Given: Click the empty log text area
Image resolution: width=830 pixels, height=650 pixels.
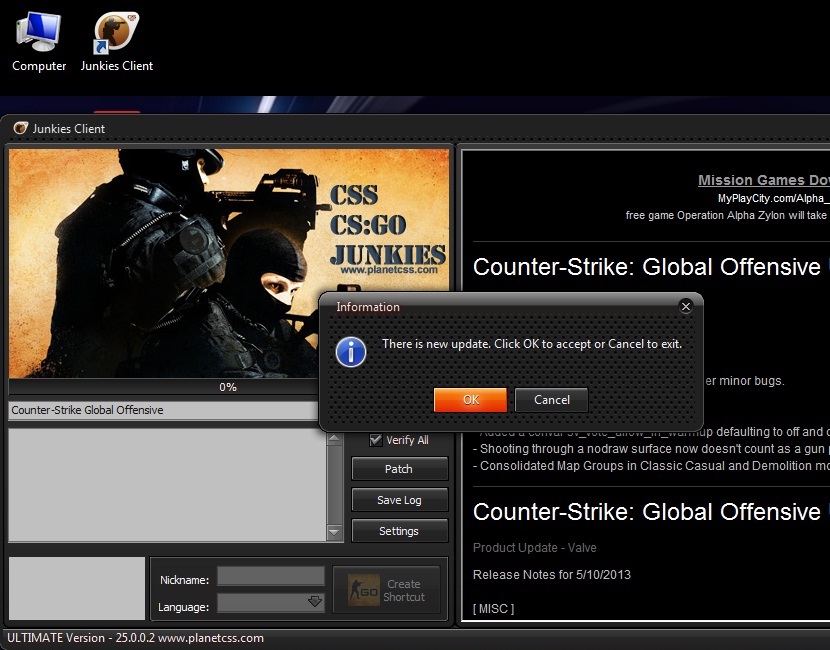Looking at the screenshot, I should (167, 485).
